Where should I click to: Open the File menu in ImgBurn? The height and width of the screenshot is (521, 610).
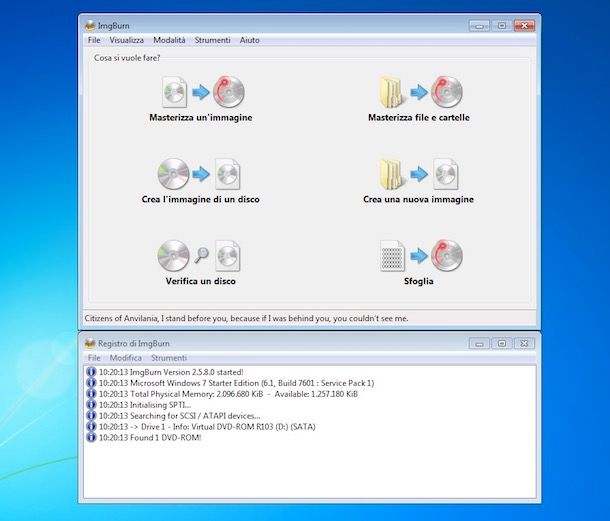[x=94, y=40]
